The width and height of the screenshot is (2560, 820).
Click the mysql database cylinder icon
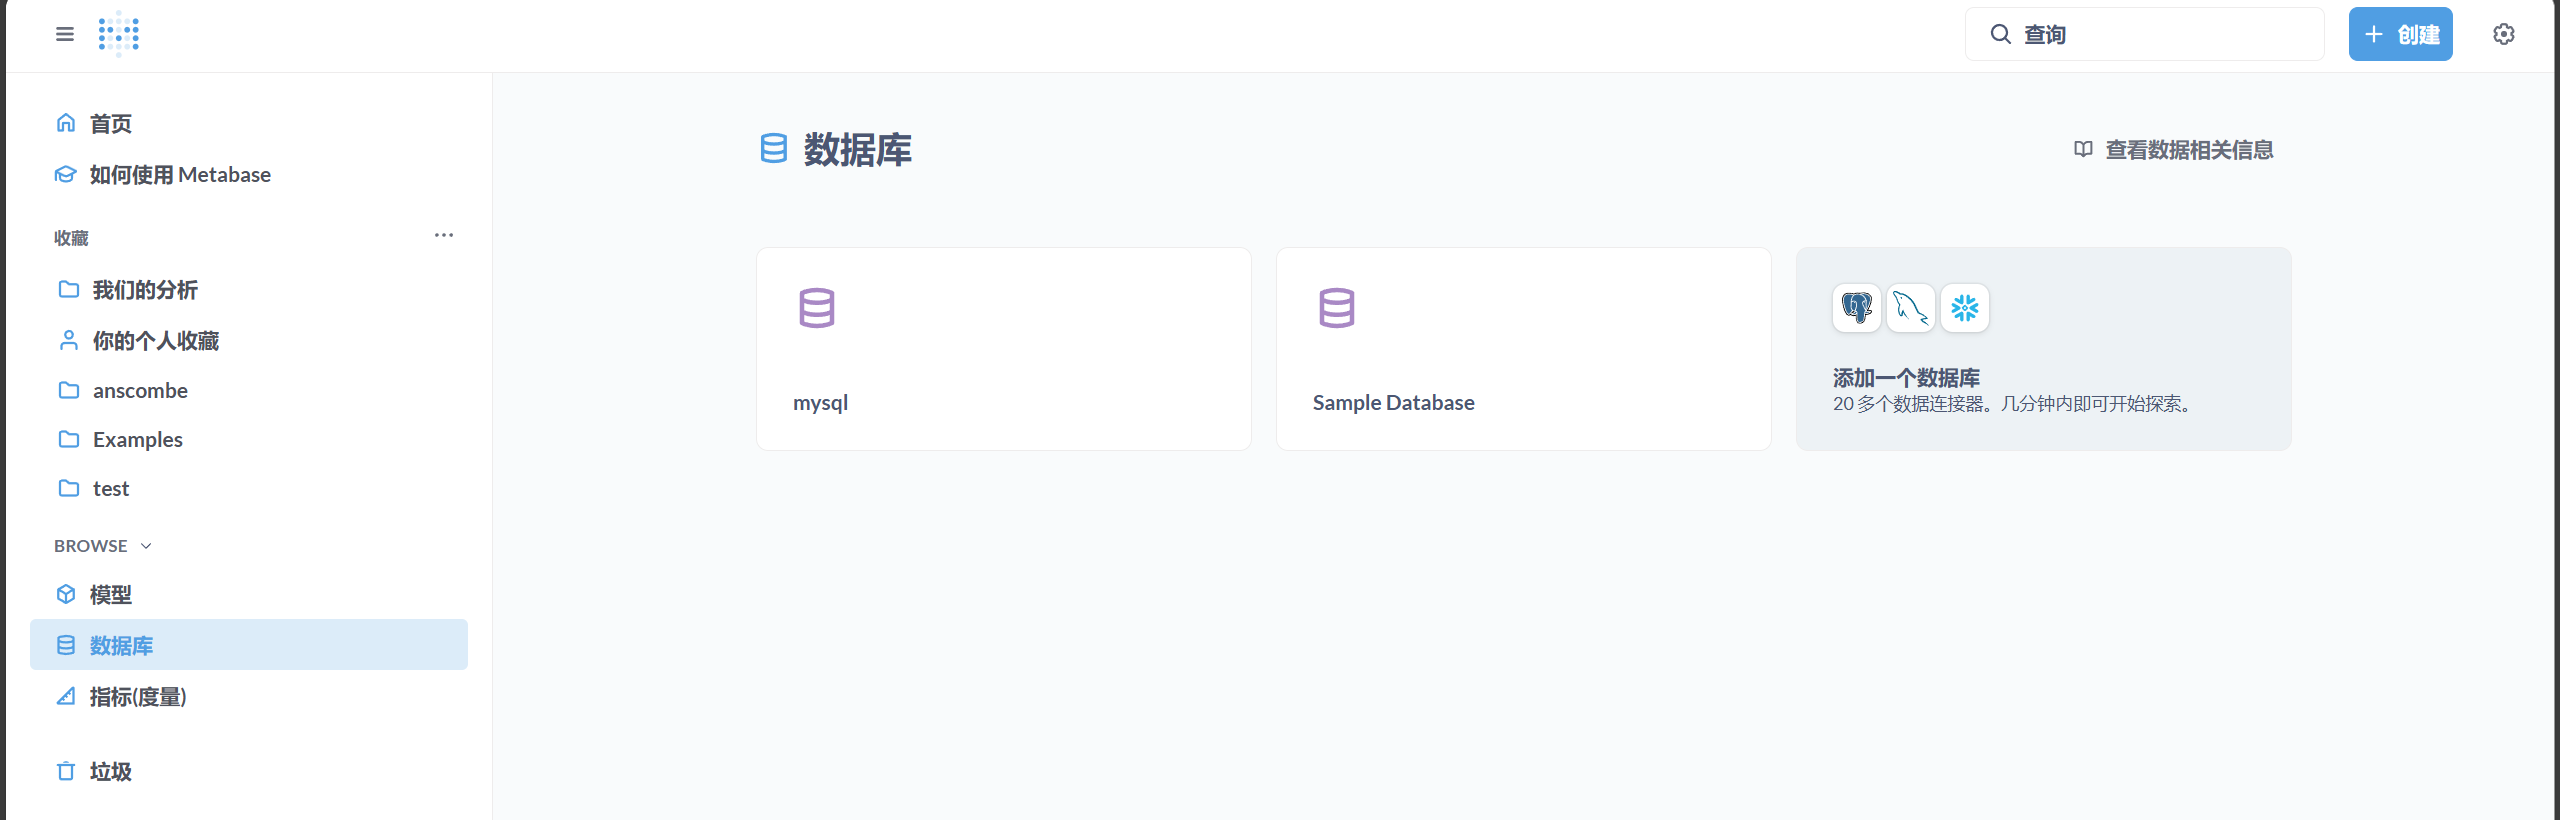pos(816,308)
